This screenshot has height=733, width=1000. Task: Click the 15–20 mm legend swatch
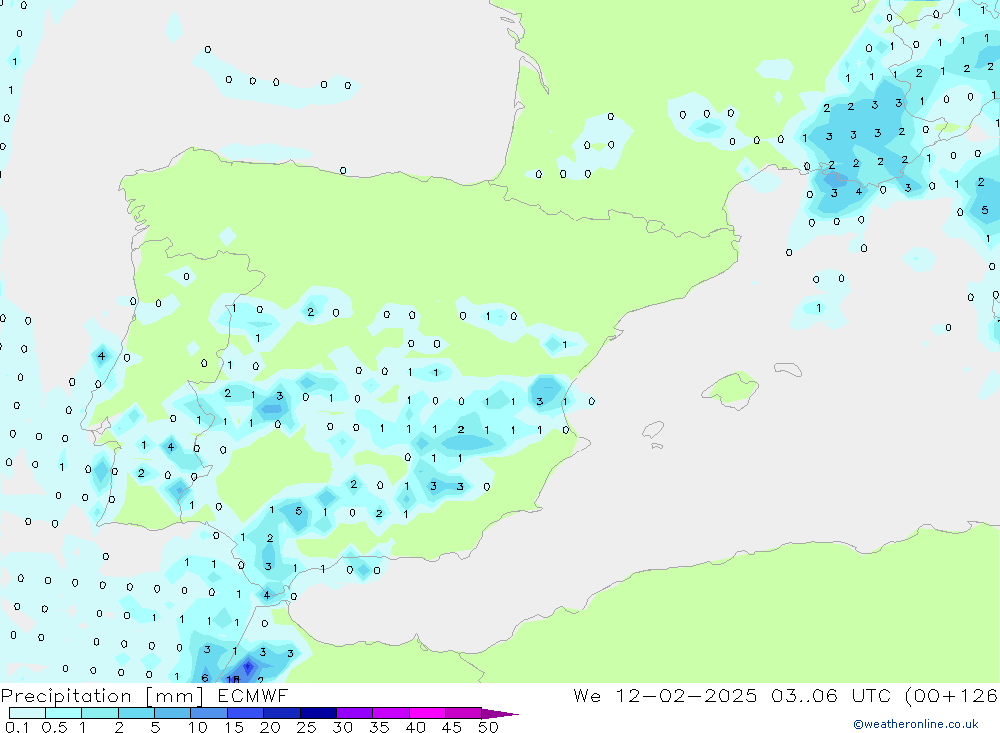246,713
